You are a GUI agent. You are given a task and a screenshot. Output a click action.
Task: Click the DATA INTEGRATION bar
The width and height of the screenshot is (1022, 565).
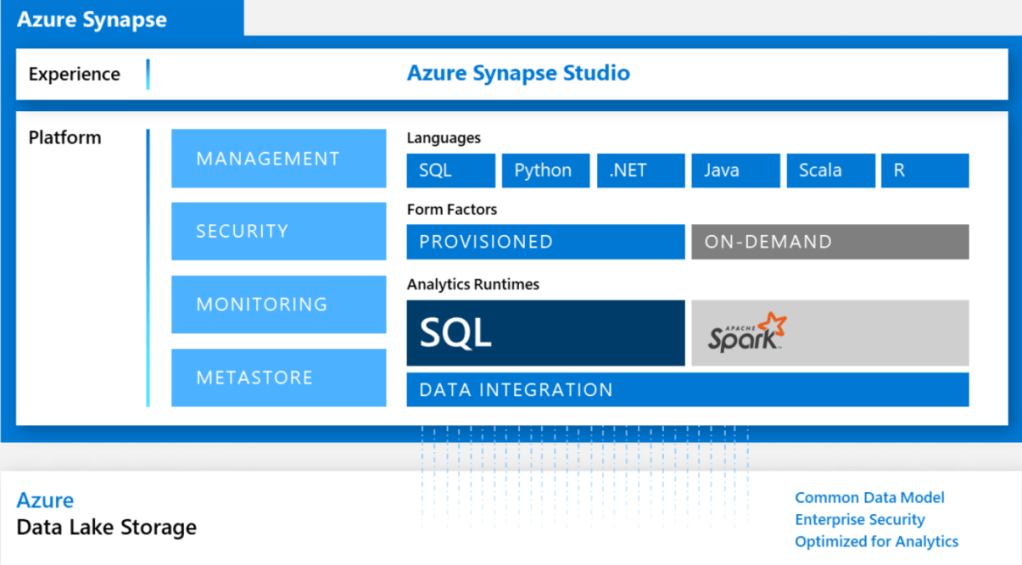(x=687, y=390)
